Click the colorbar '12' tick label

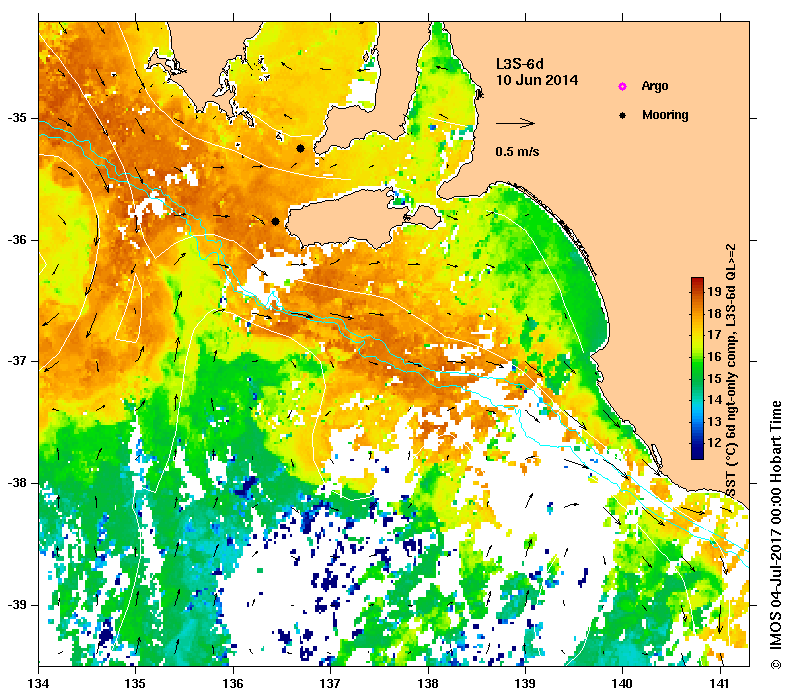(x=714, y=443)
